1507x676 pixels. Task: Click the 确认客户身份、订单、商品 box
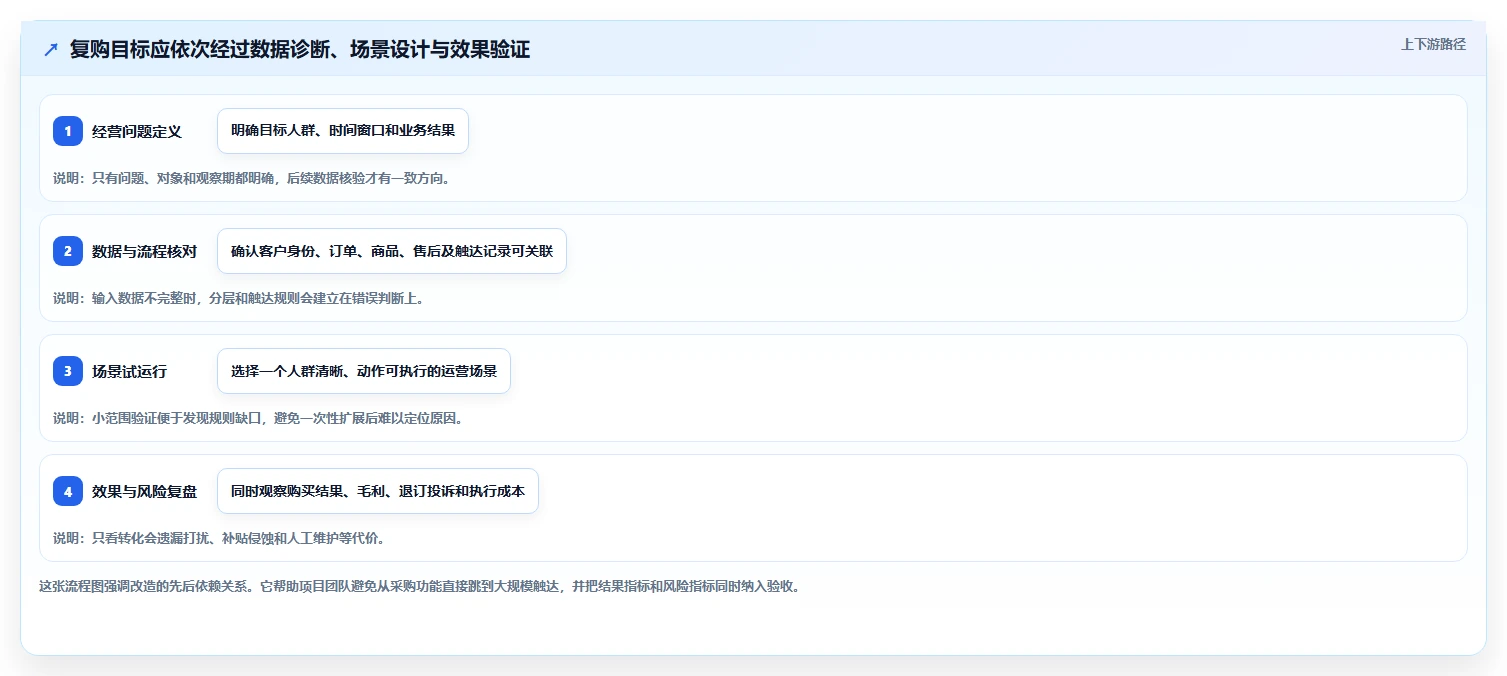click(x=392, y=251)
